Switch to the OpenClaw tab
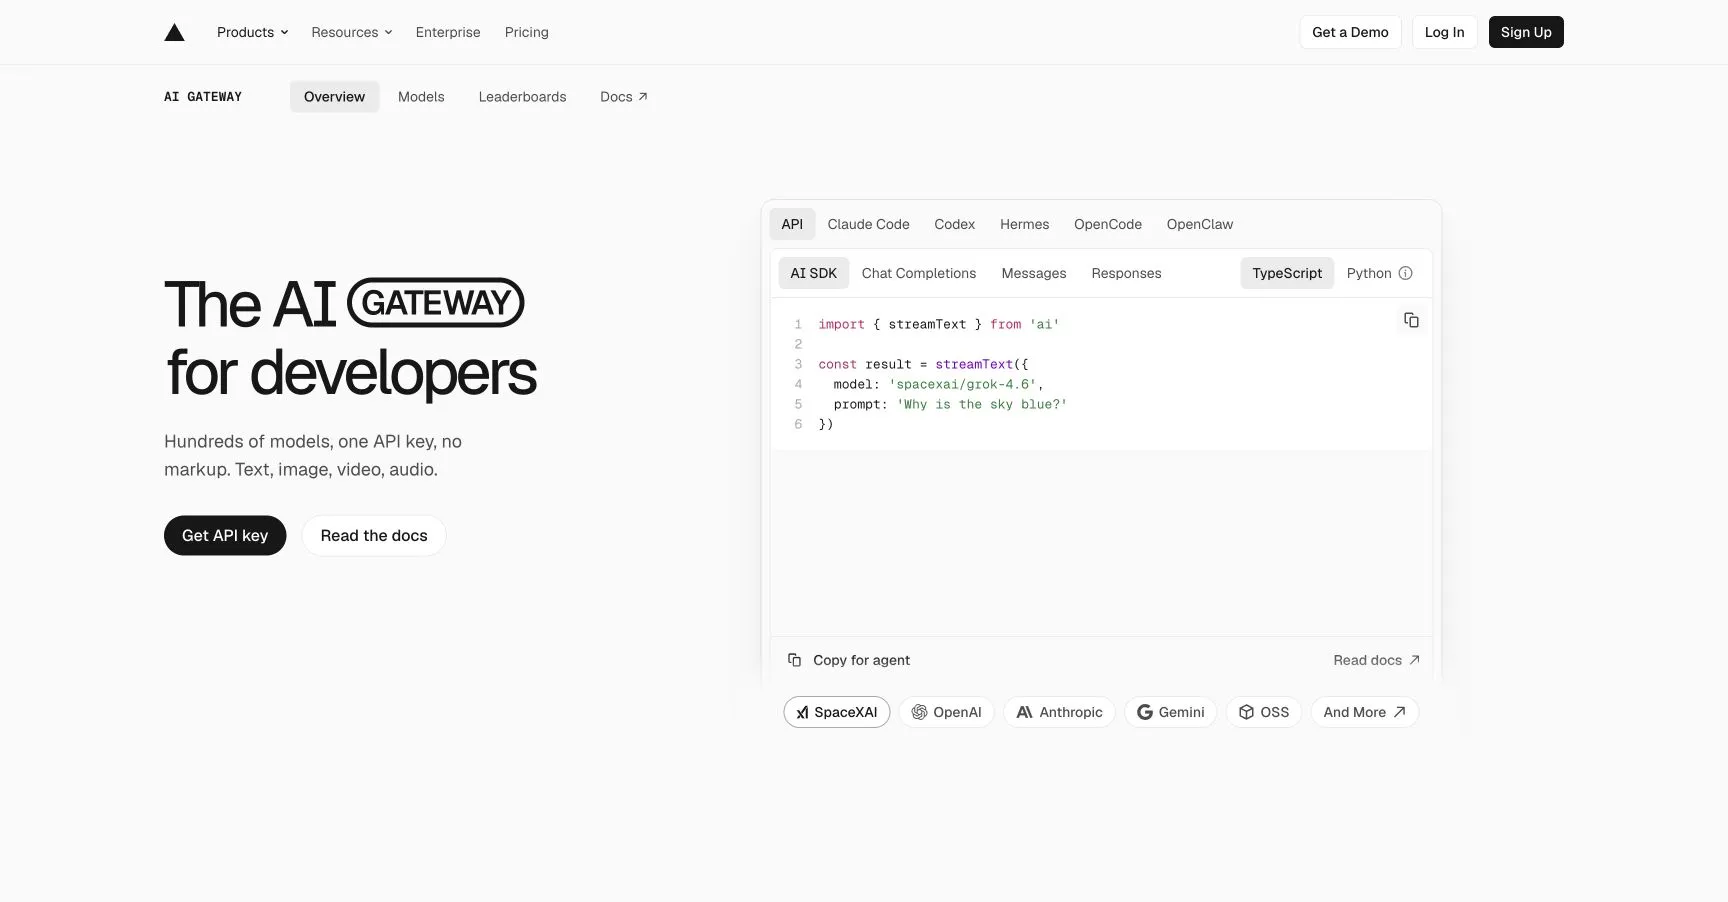The width and height of the screenshot is (1728, 902). [x=1199, y=224]
